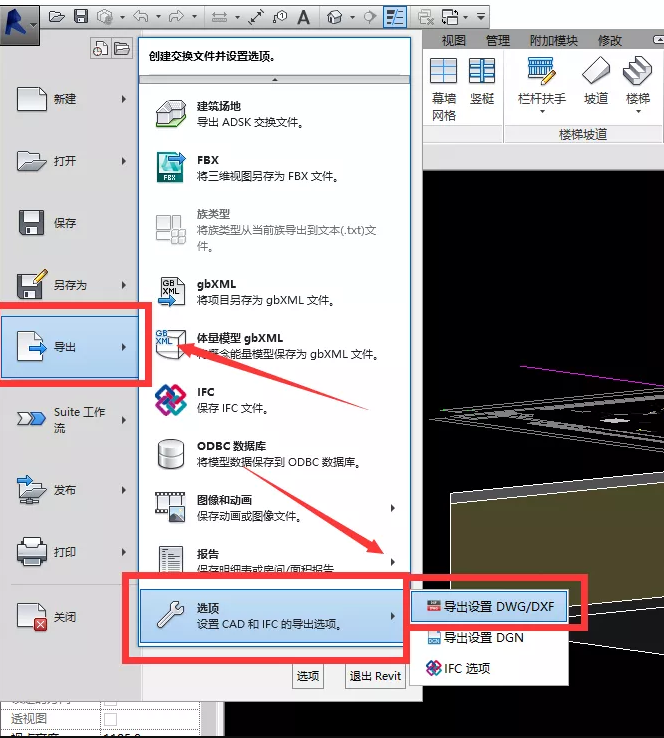664x738 pixels.
Task: Open 报告 (Reports) export submenu
Action: (274, 560)
